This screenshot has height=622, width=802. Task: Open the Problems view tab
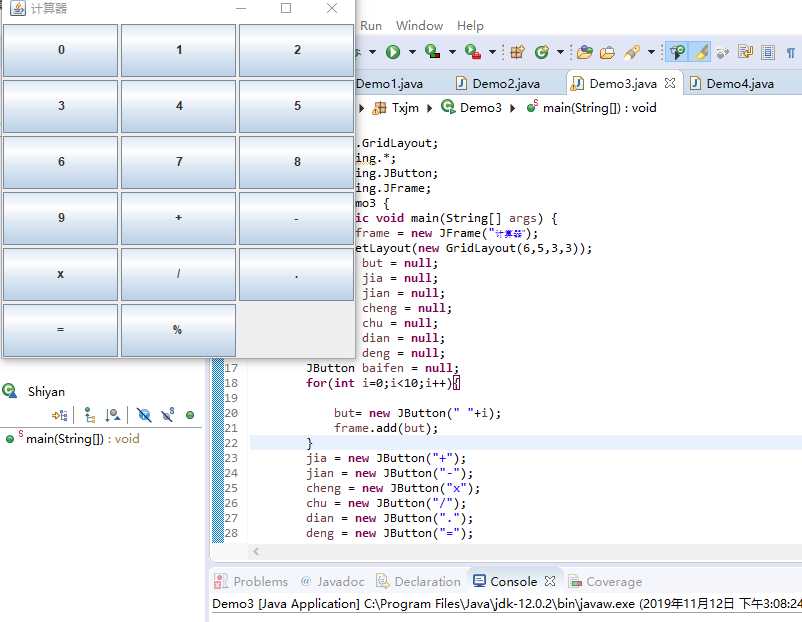tap(251, 582)
